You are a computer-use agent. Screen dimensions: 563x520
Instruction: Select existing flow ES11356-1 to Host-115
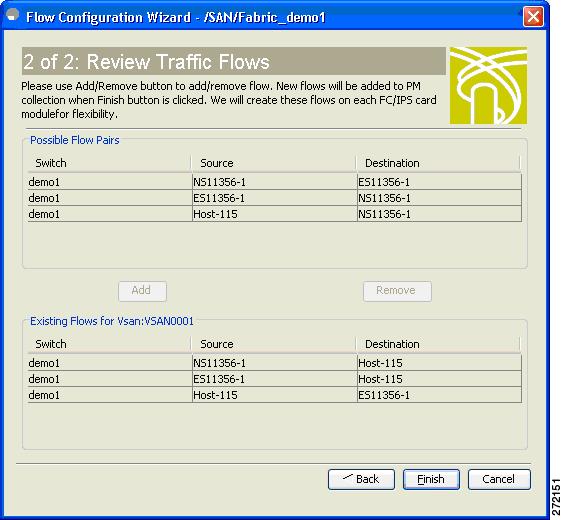point(275,379)
